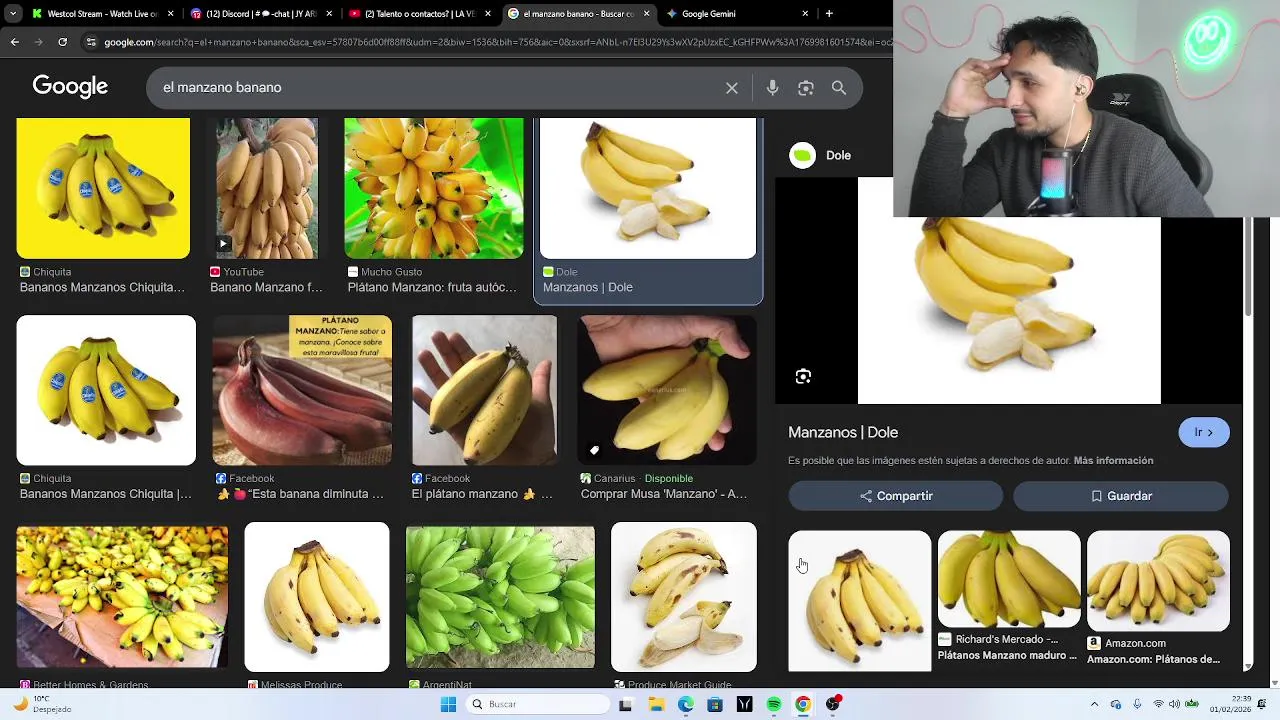
Task: Close the Google Gemini tab
Action: pyautogui.click(x=805, y=14)
